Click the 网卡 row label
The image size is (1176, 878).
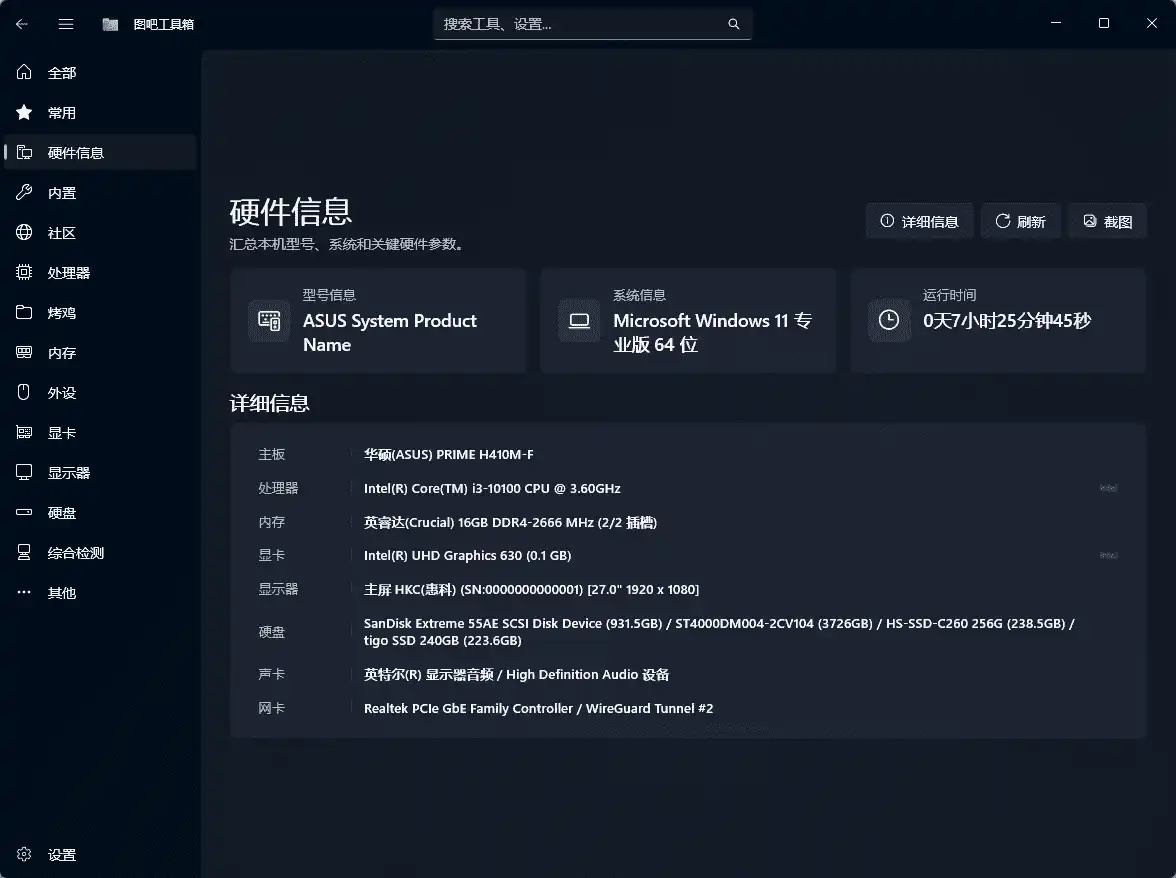click(x=272, y=709)
